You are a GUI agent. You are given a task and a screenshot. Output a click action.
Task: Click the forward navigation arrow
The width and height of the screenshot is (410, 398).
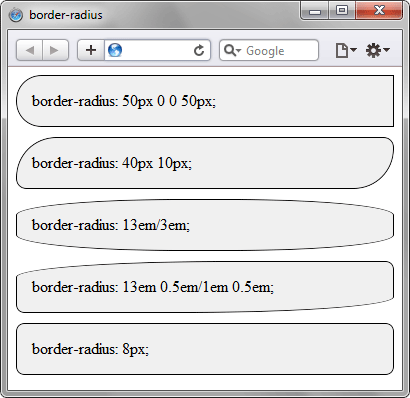55,50
